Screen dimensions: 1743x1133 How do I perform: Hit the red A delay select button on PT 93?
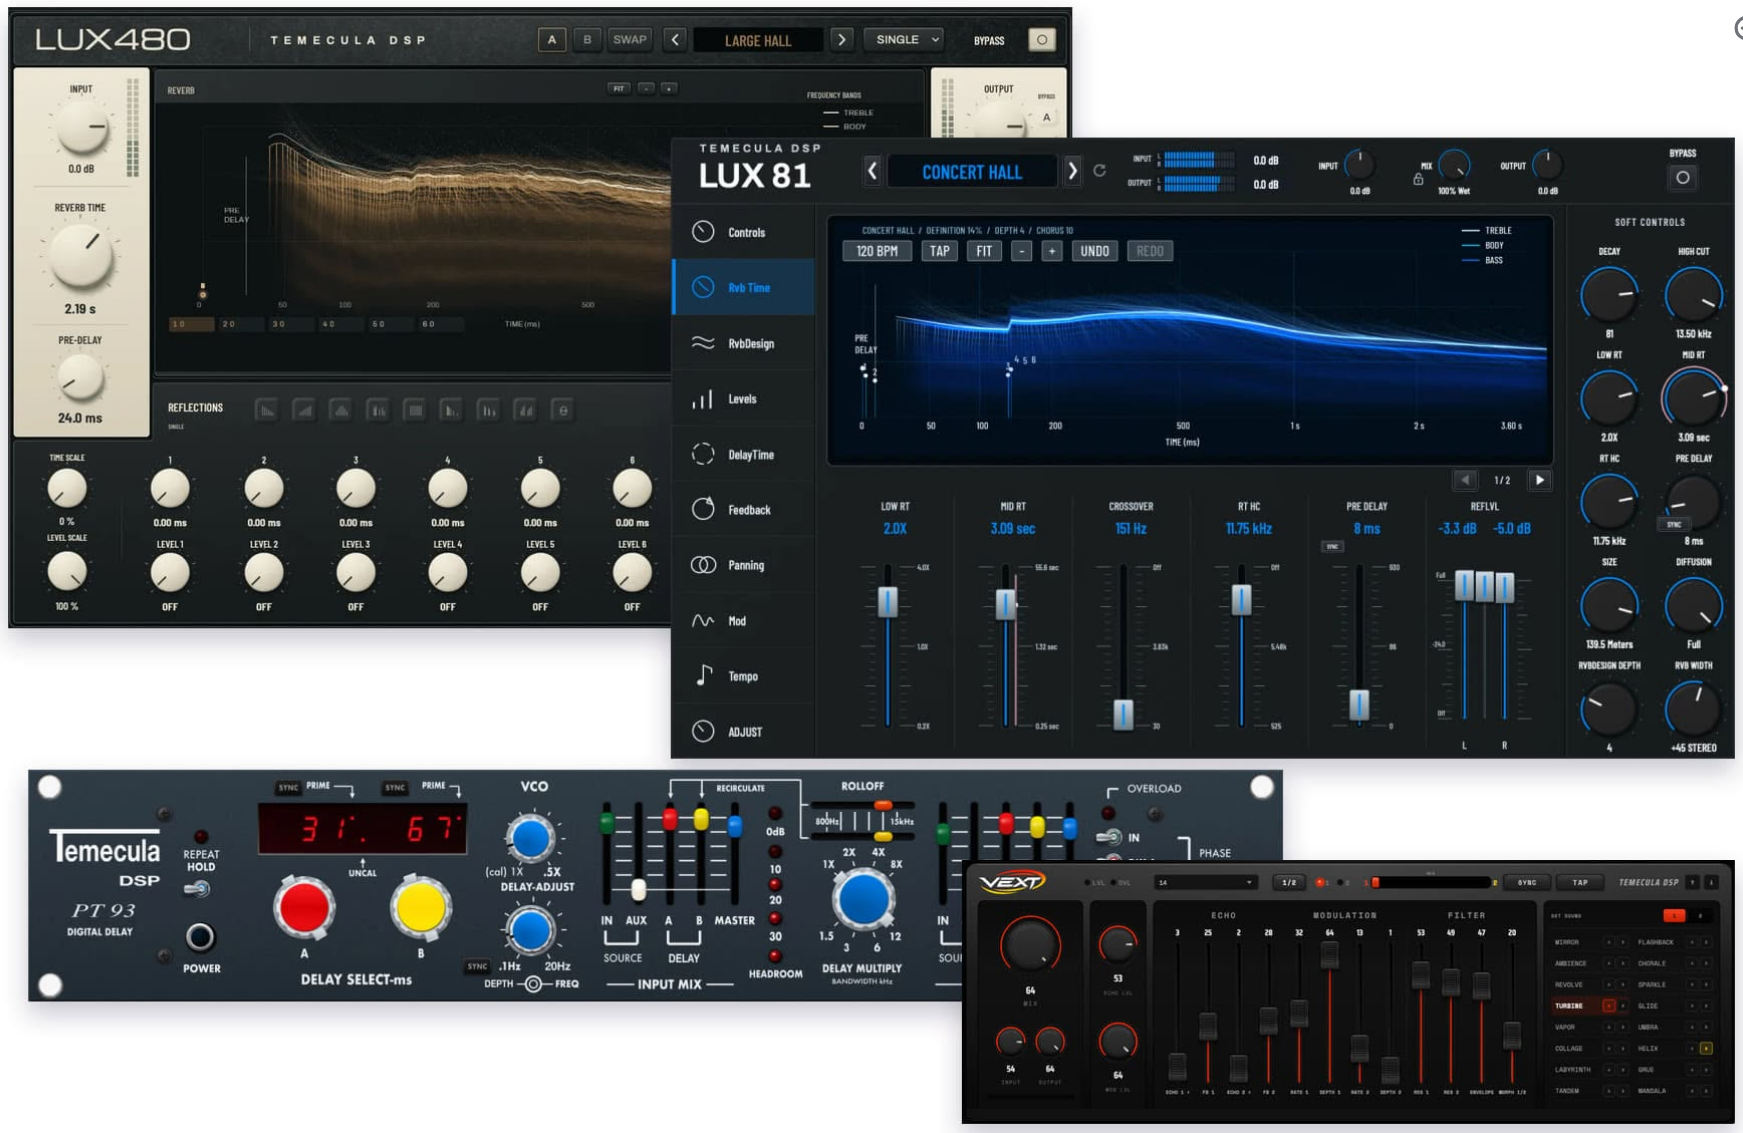tap(304, 908)
